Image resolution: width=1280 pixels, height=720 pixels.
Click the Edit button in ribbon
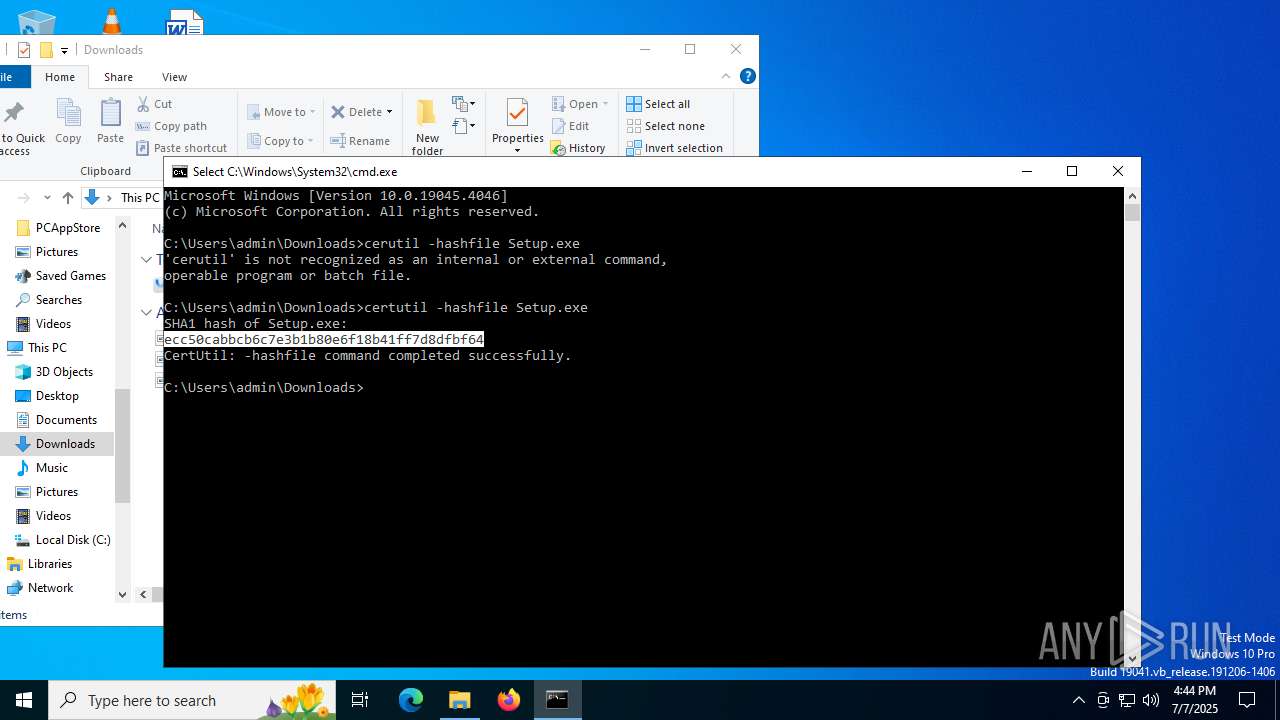(570, 126)
